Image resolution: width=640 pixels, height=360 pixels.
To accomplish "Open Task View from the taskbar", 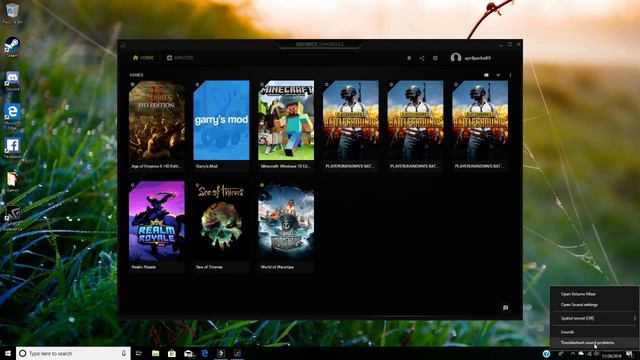I will 139,353.
